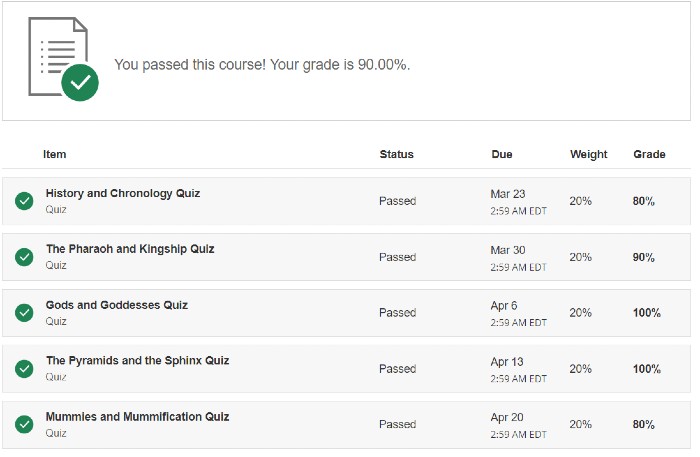The width and height of the screenshot is (700, 457).
Task: Click the Item column header
Action: pos(54,154)
